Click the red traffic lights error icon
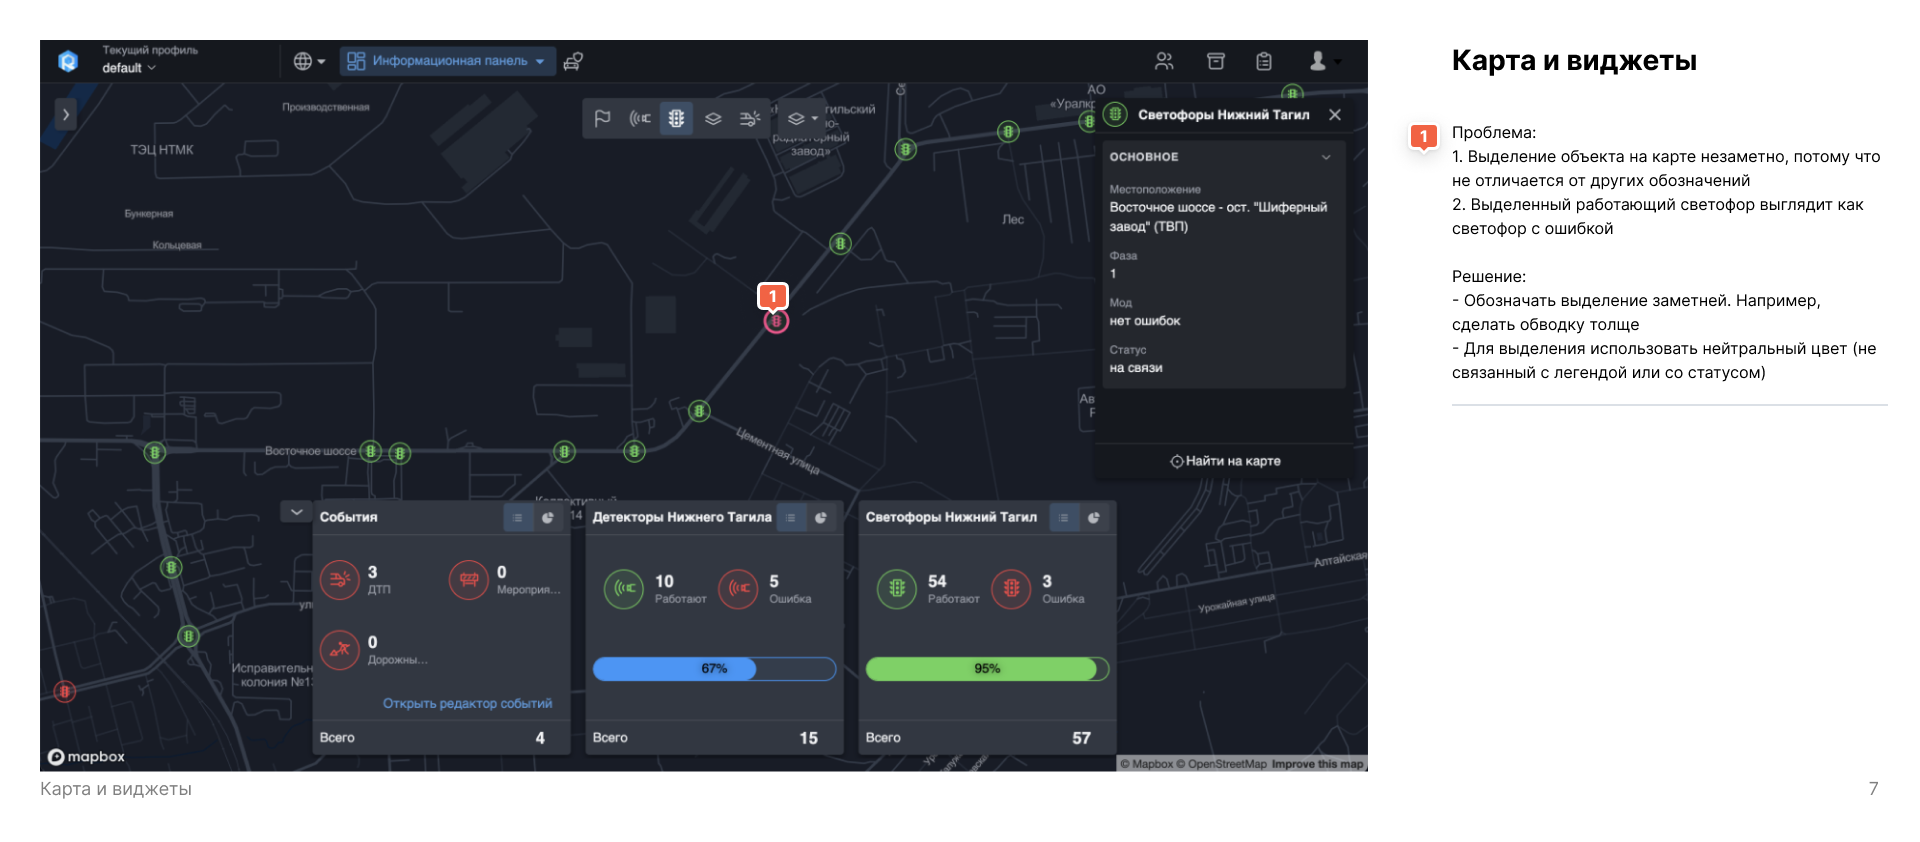This screenshot has width=1920, height=842. pyautogui.click(x=1011, y=589)
